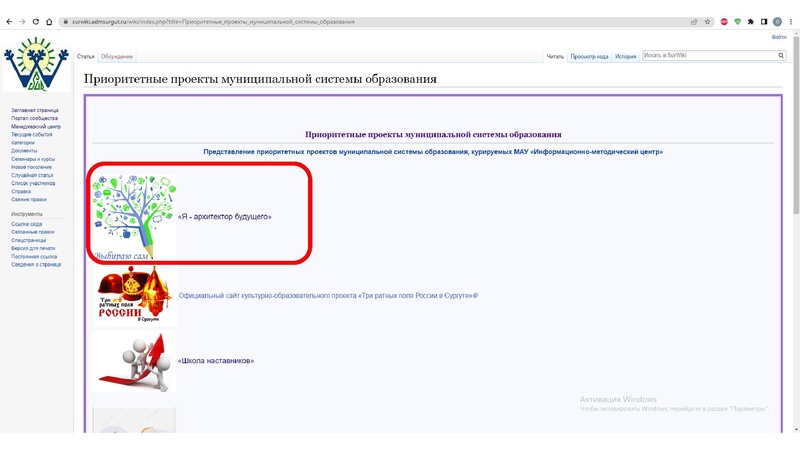Go forward with the browser forward arrow
This screenshot has height=450, width=800.
pos(22,22)
